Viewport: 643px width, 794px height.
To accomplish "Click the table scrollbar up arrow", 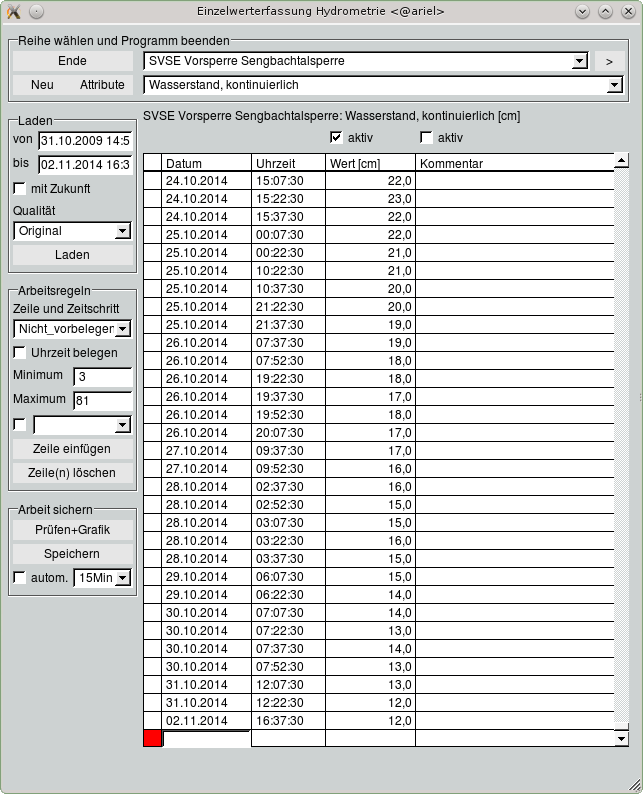I will [622, 161].
